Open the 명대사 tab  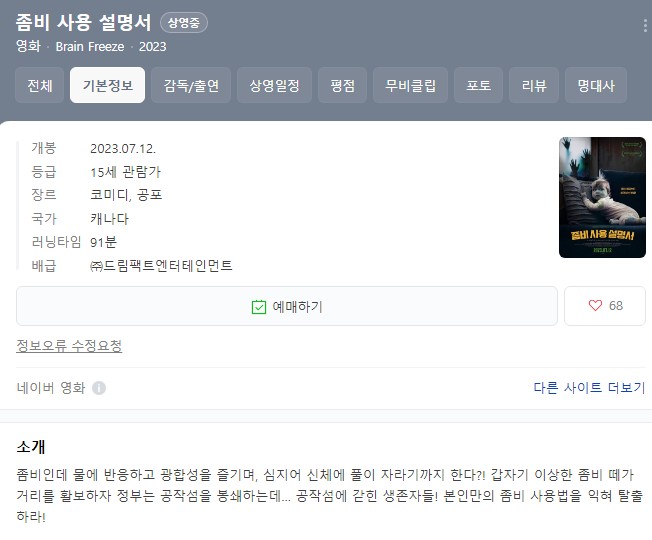pyautogui.click(x=596, y=85)
